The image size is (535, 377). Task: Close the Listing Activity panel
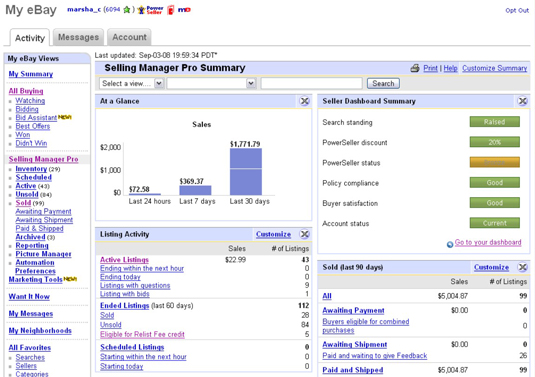point(304,234)
